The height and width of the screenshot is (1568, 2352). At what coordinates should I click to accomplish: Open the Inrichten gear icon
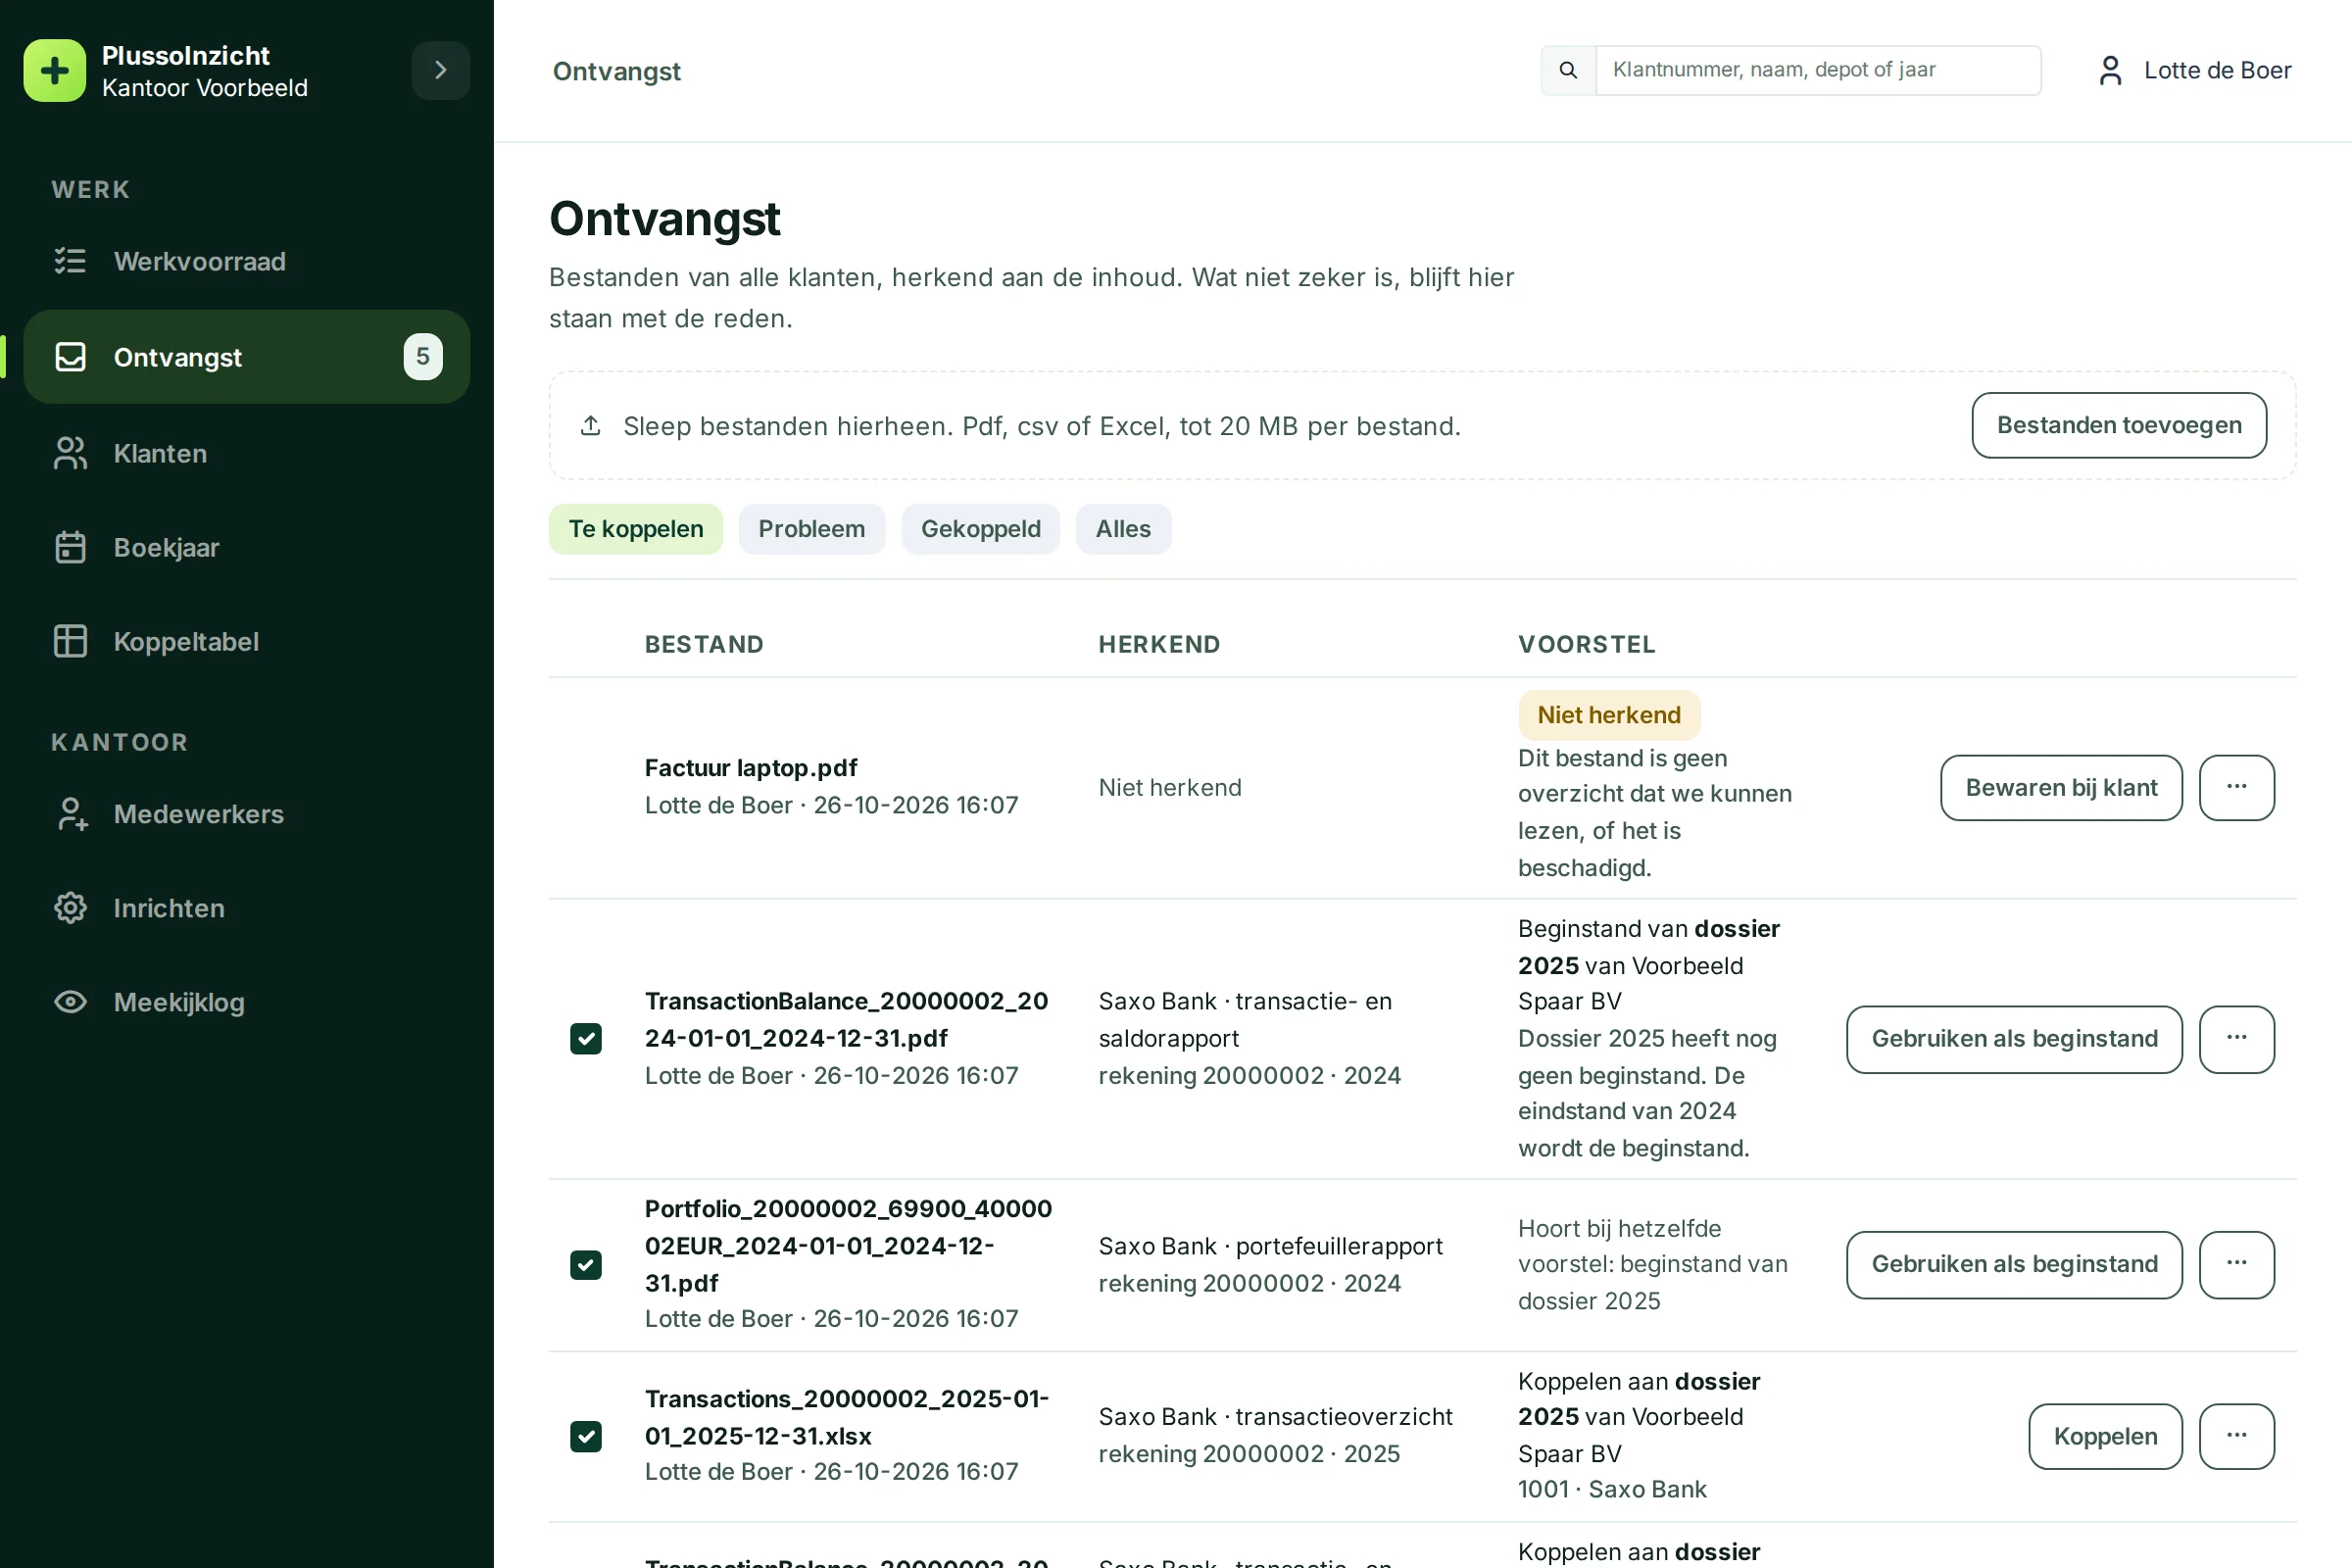point(70,908)
